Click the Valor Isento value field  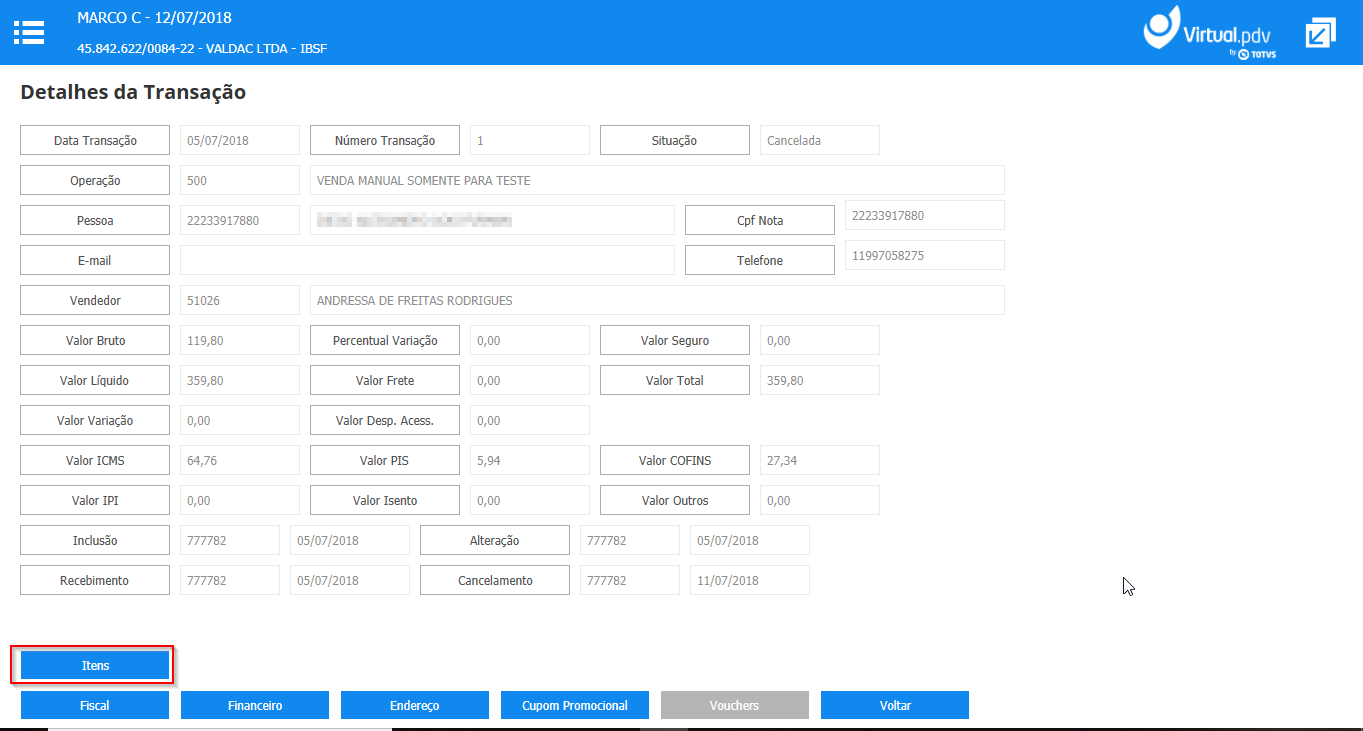[x=530, y=500]
